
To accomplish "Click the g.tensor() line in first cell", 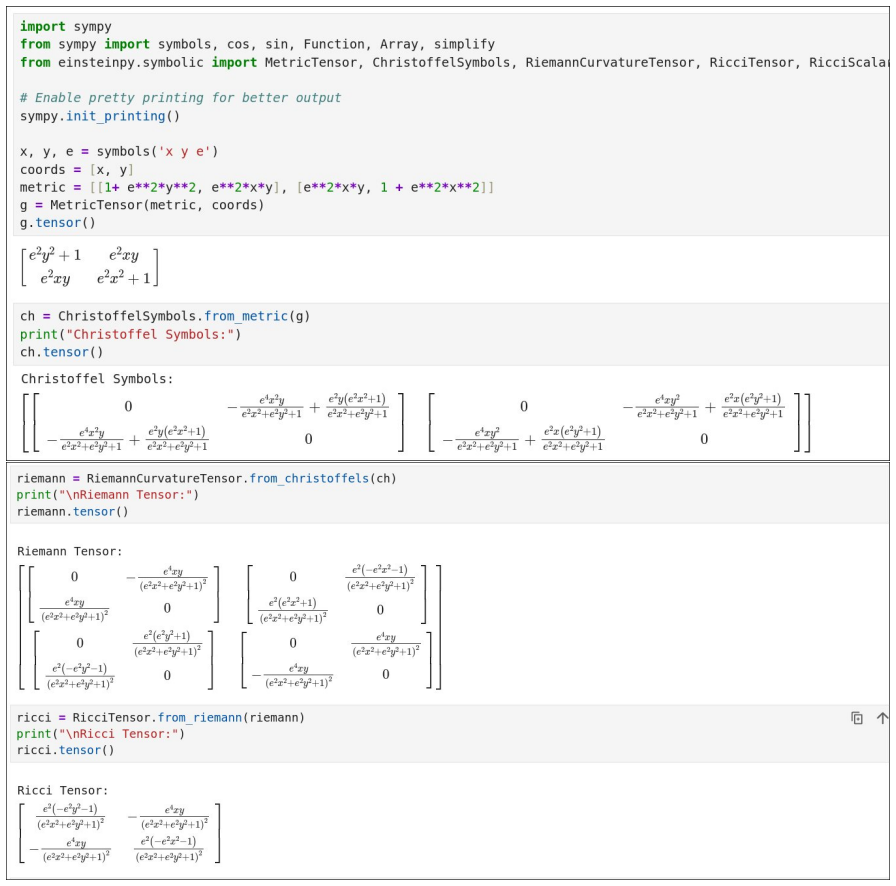I will point(58,223).
